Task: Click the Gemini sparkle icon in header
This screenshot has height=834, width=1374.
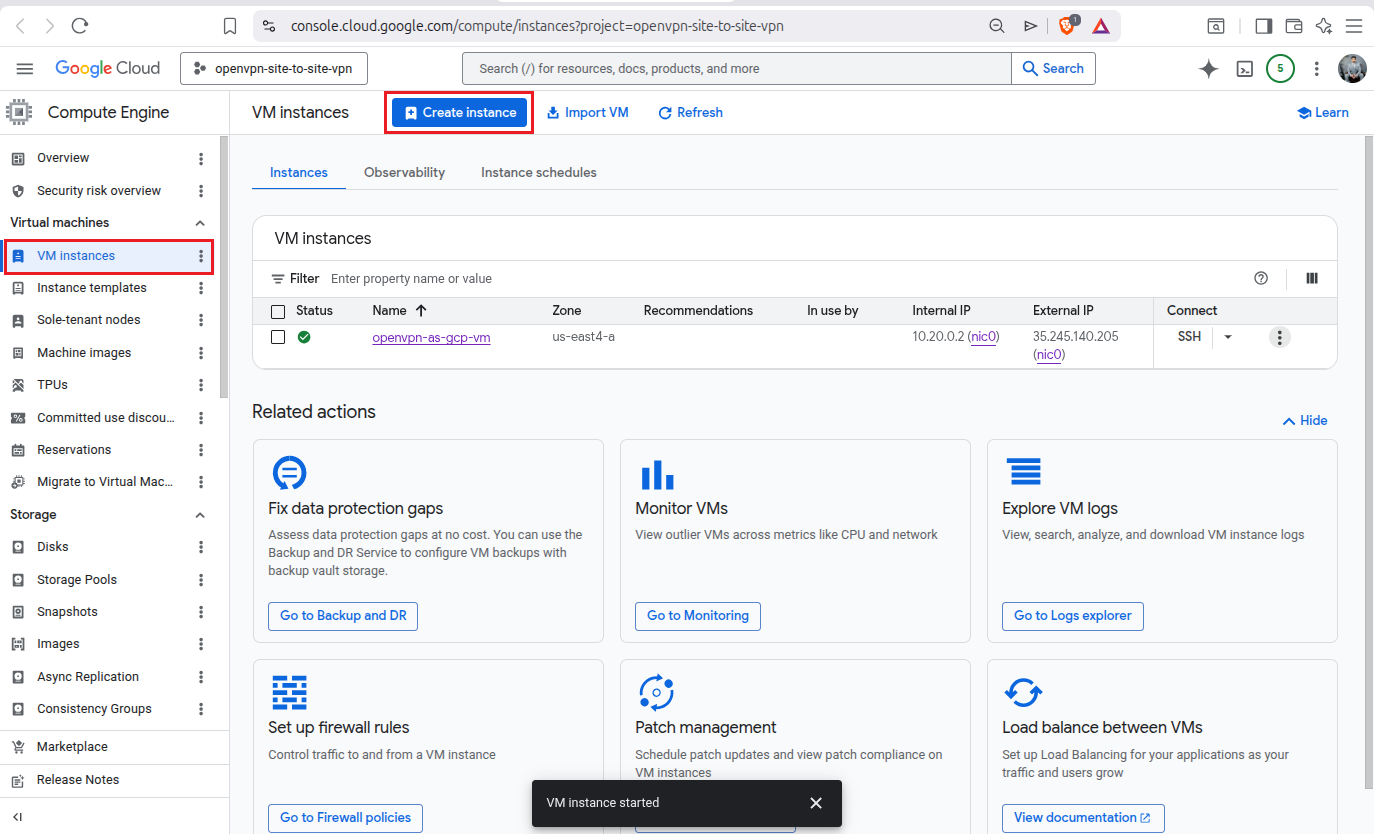Action: 1208,69
